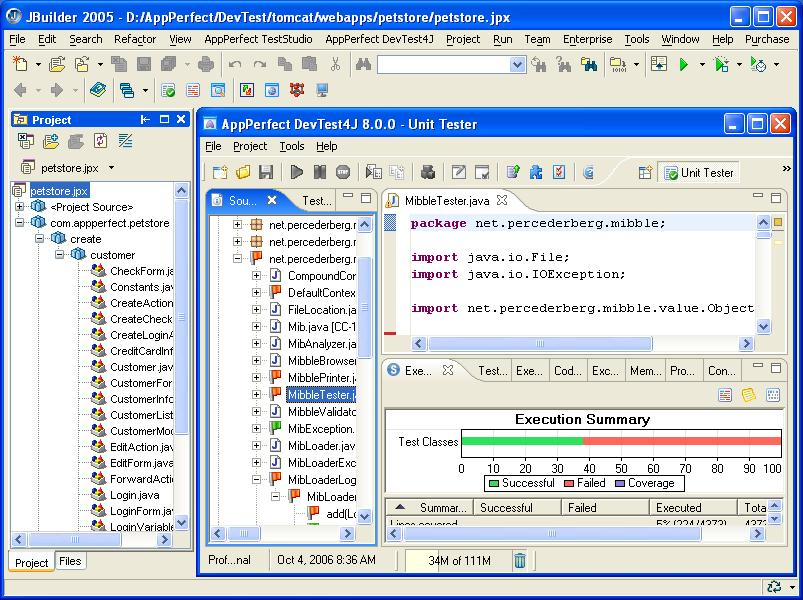This screenshot has height=600, width=803.
Task: Click the New project icon in Unit Tester toolbar
Action: pos(220,172)
